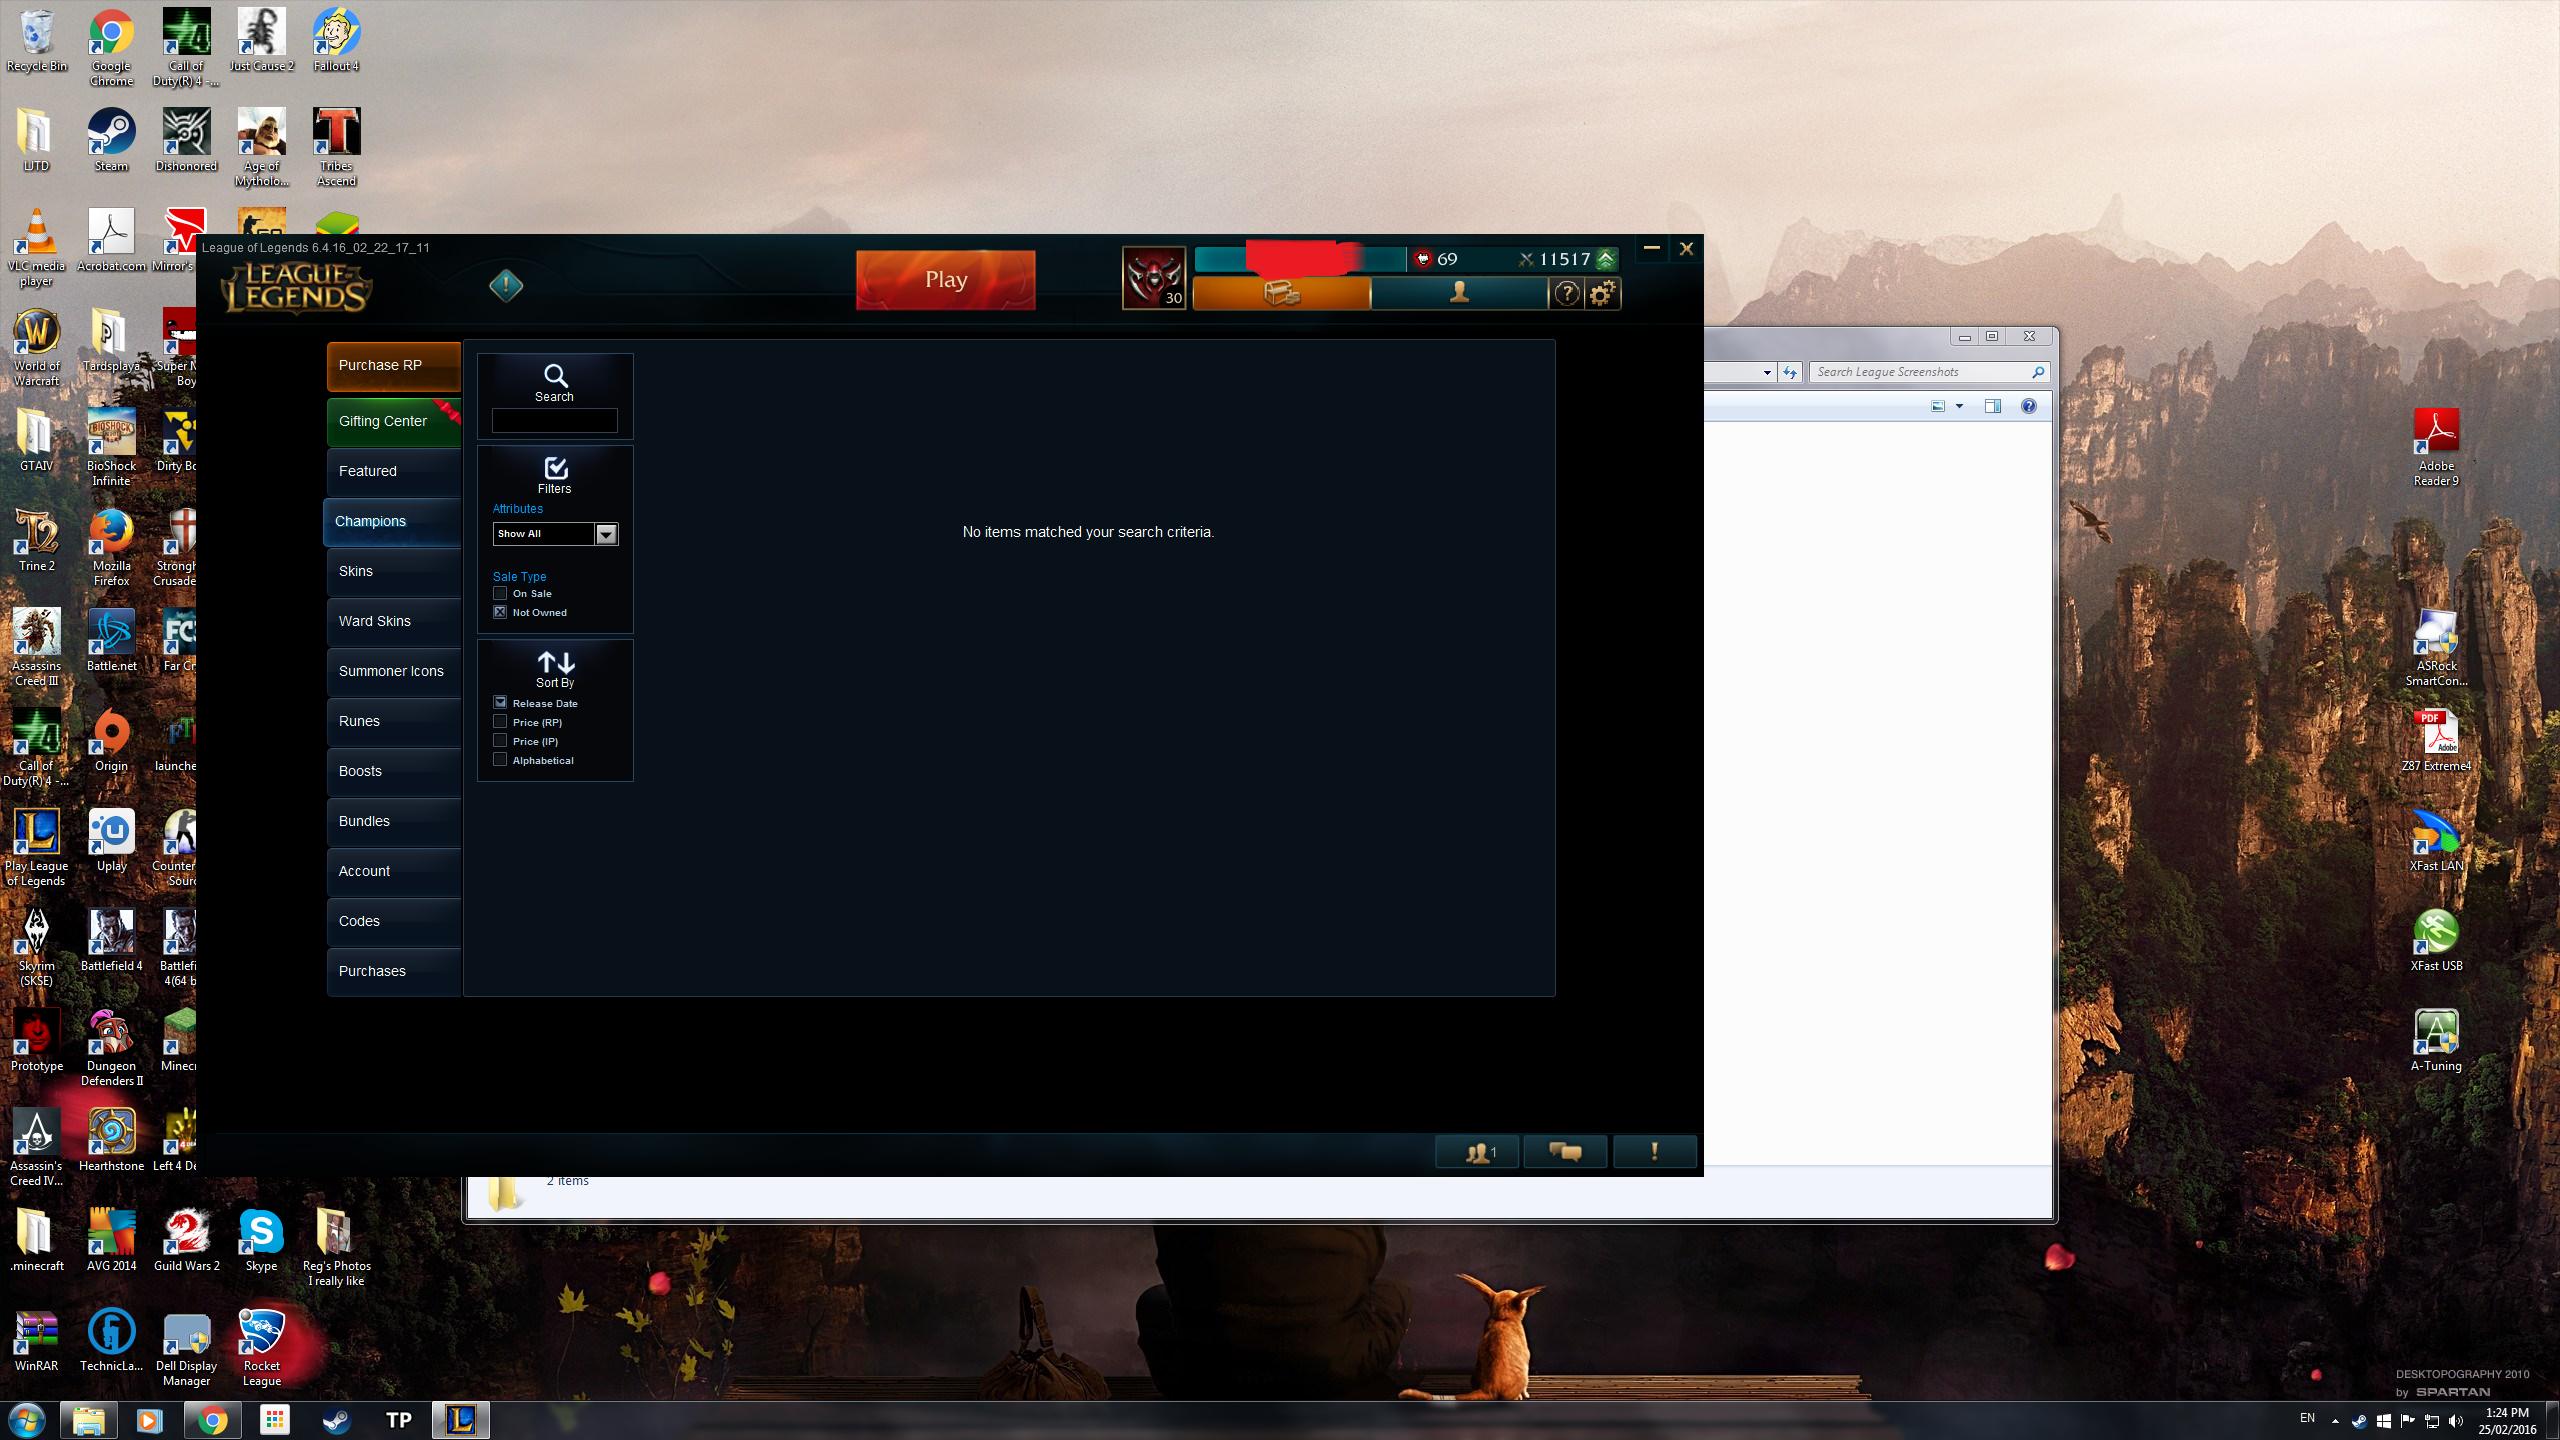Expand the Attributes Show All dropdown
This screenshot has height=1440, width=2560.
(555, 534)
